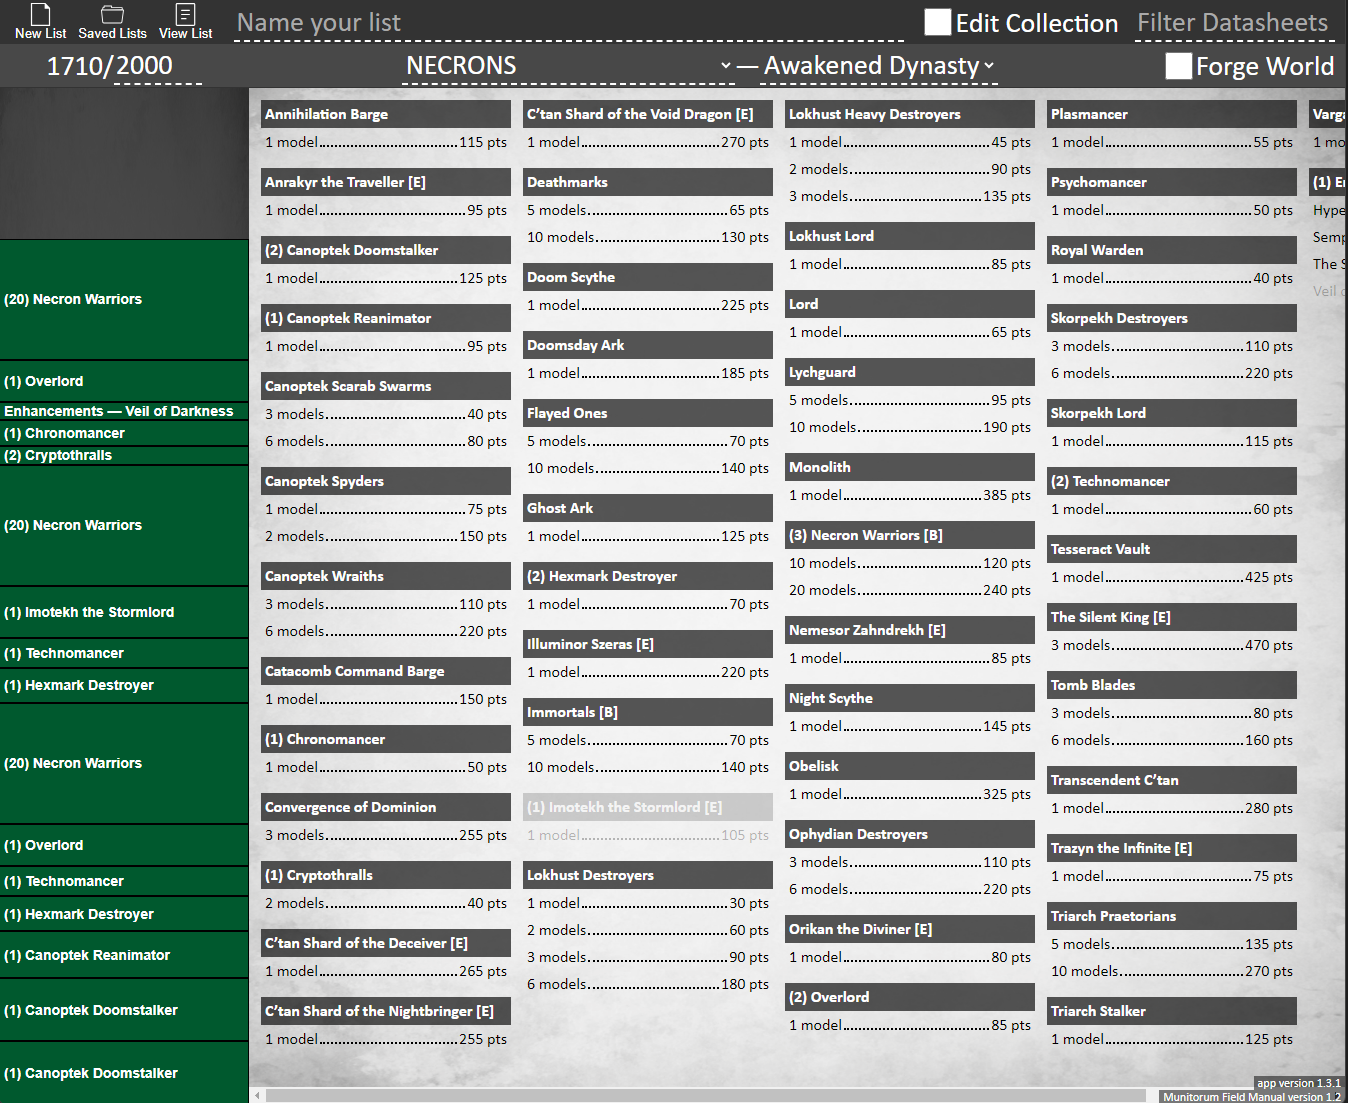Select Chronomancer in the army list
Viewport: 1348px width, 1103px height.
tap(124, 433)
